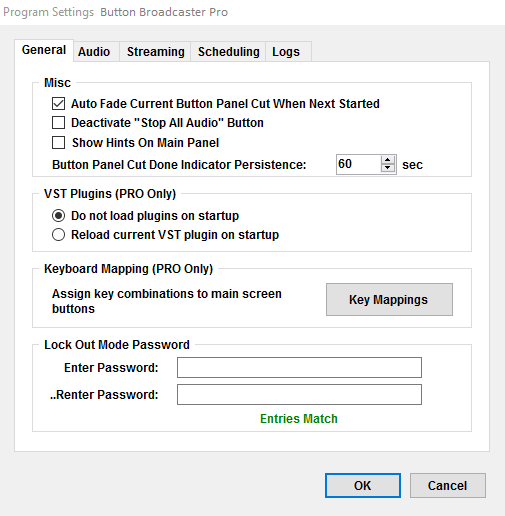The height and width of the screenshot is (516, 505).
Task: Decrease persistence seconds with down arrow
Action: 387,168
